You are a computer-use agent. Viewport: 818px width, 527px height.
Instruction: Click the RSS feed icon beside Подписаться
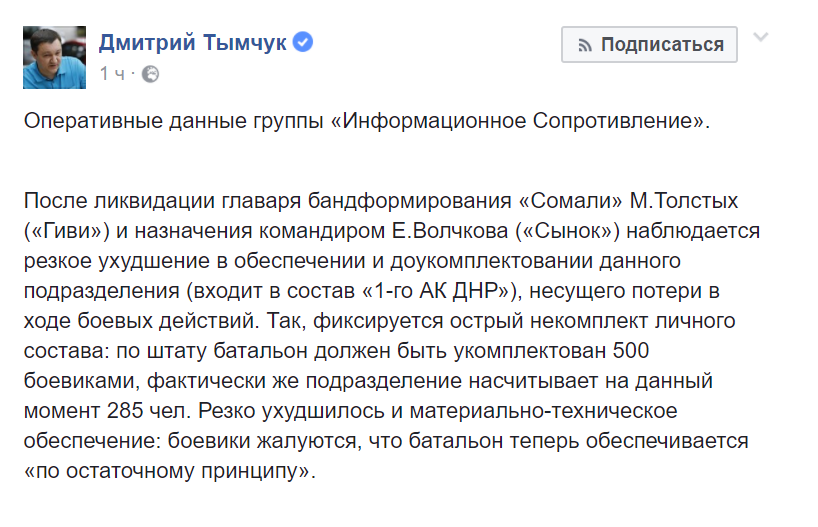585,45
